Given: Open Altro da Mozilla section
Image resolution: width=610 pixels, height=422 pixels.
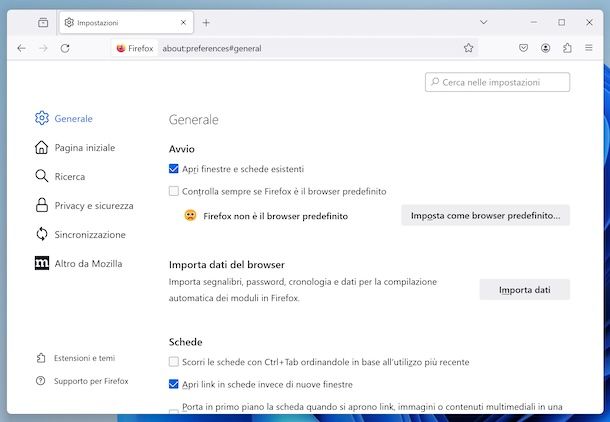Looking at the screenshot, I should click(79, 263).
